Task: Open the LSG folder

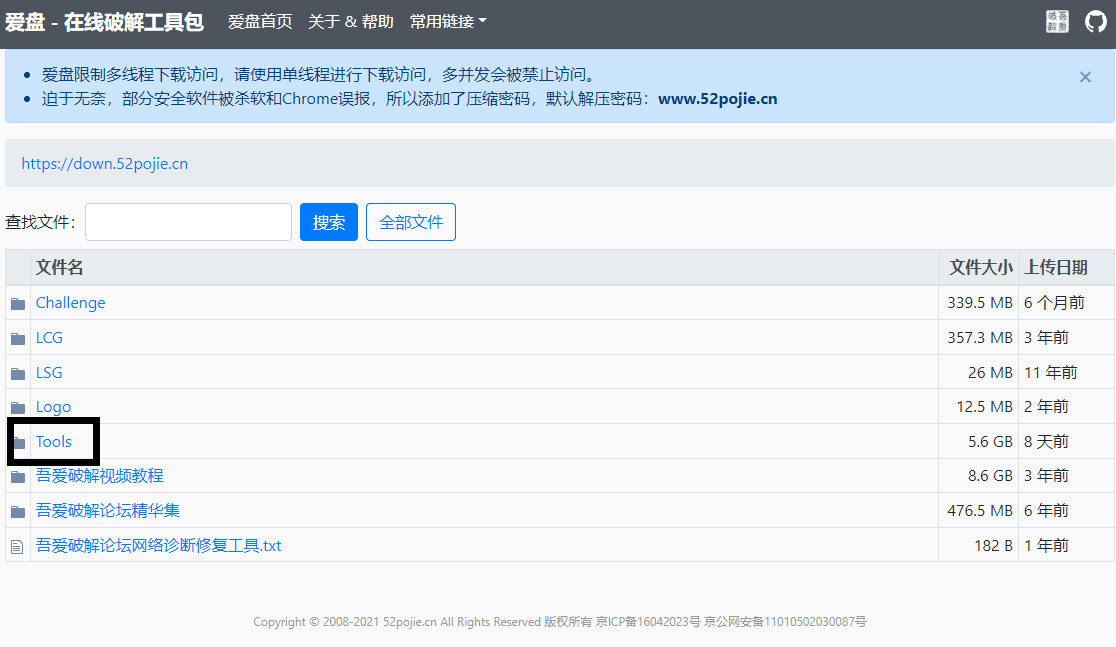Action: [x=49, y=372]
